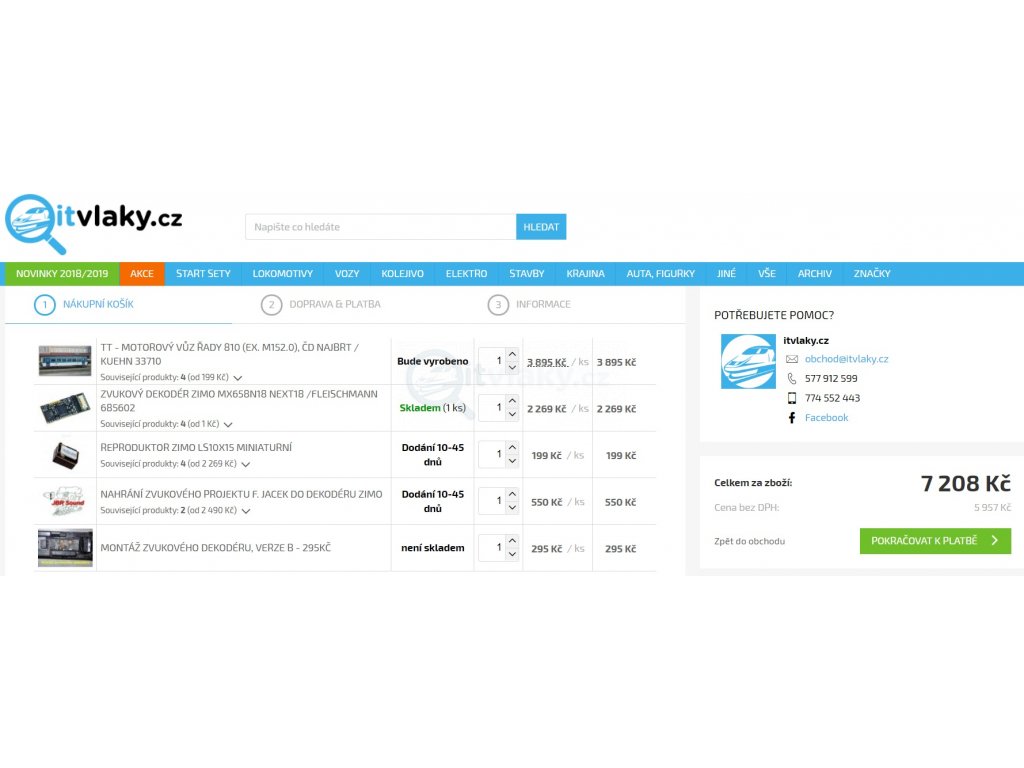Increase quantity of Zimo MX658N18 decoder

(513, 401)
